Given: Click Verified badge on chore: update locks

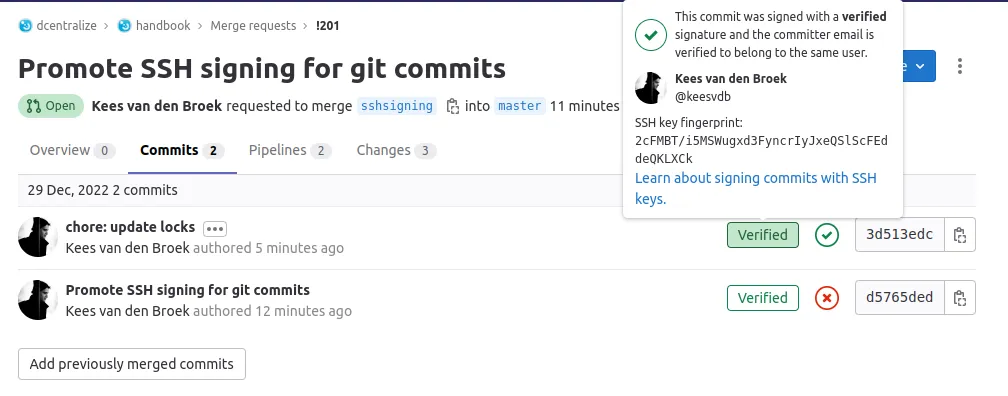Looking at the screenshot, I should 762,235.
